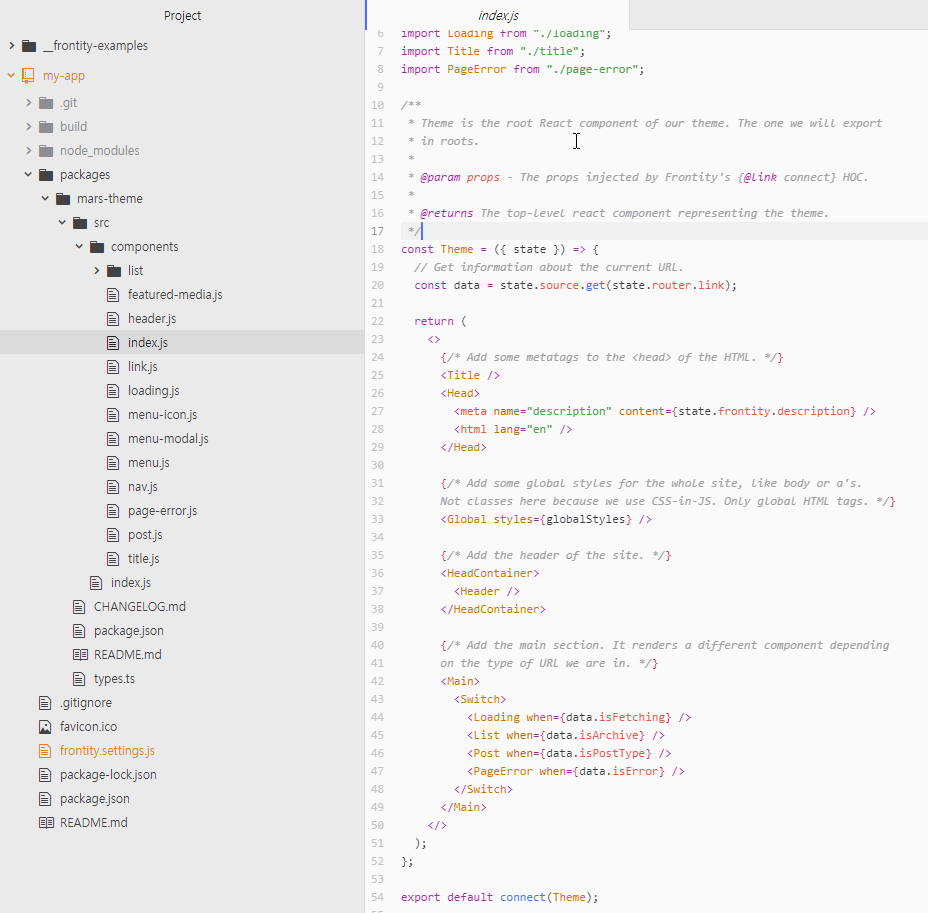Click the featured-media.js file icon
The height and width of the screenshot is (913, 928).
[x=113, y=295]
